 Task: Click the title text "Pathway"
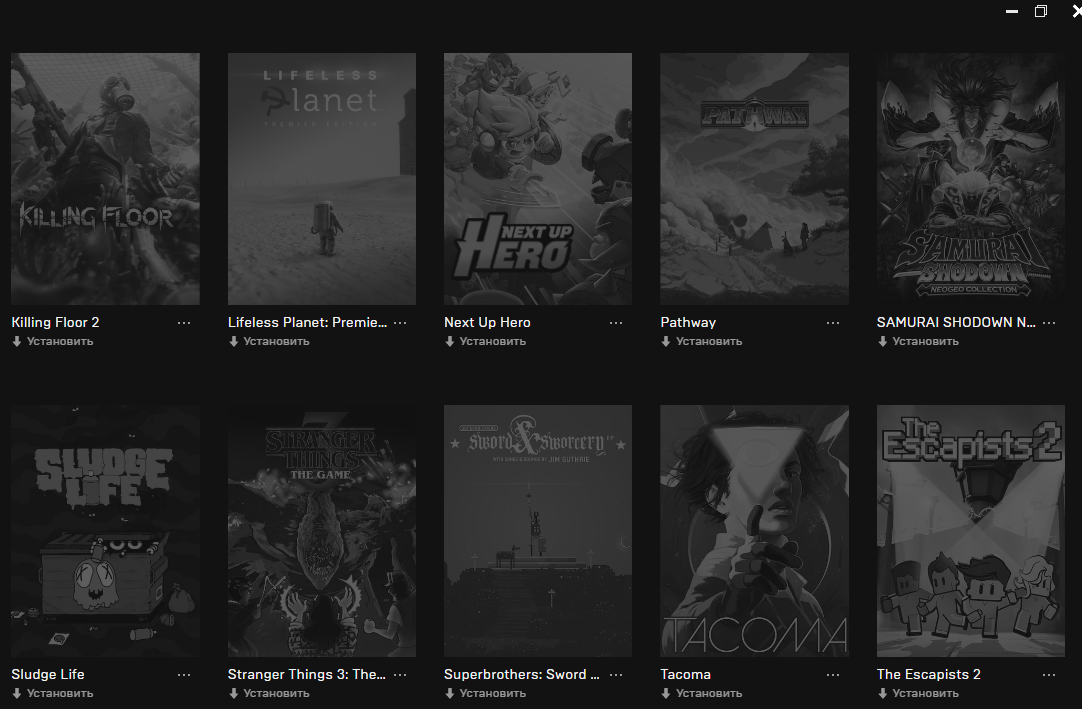[688, 322]
